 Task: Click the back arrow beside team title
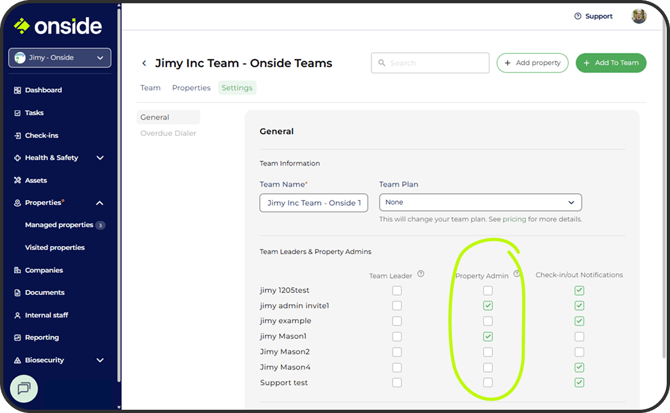pyautogui.click(x=144, y=63)
